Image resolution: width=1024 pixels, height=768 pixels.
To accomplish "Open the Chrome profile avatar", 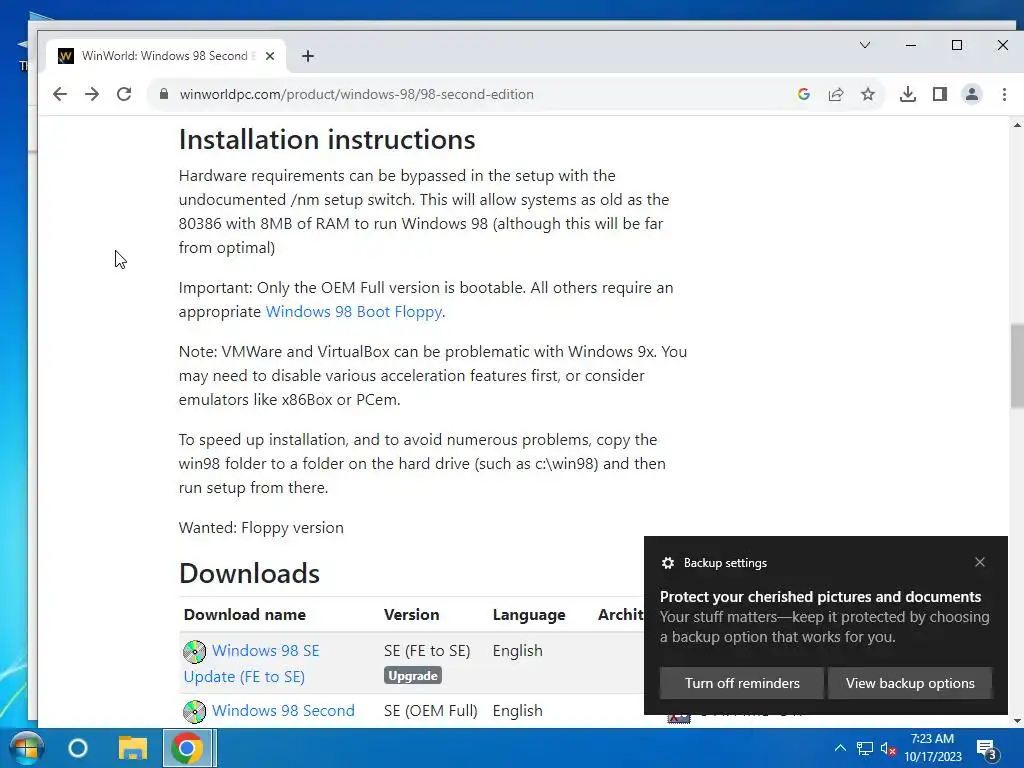I will [x=972, y=94].
